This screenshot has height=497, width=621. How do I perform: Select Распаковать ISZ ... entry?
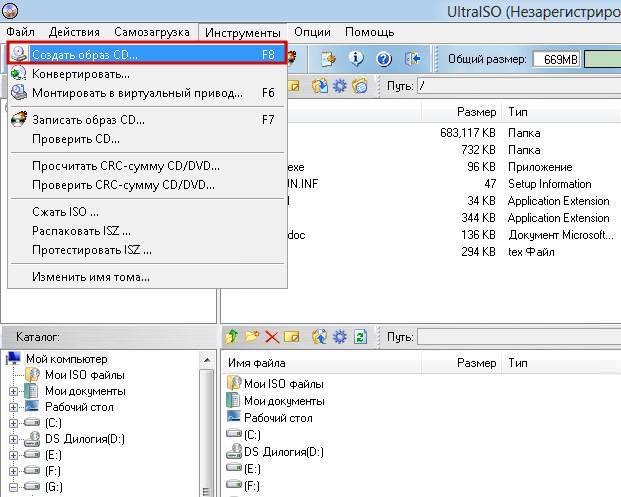(x=147, y=231)
